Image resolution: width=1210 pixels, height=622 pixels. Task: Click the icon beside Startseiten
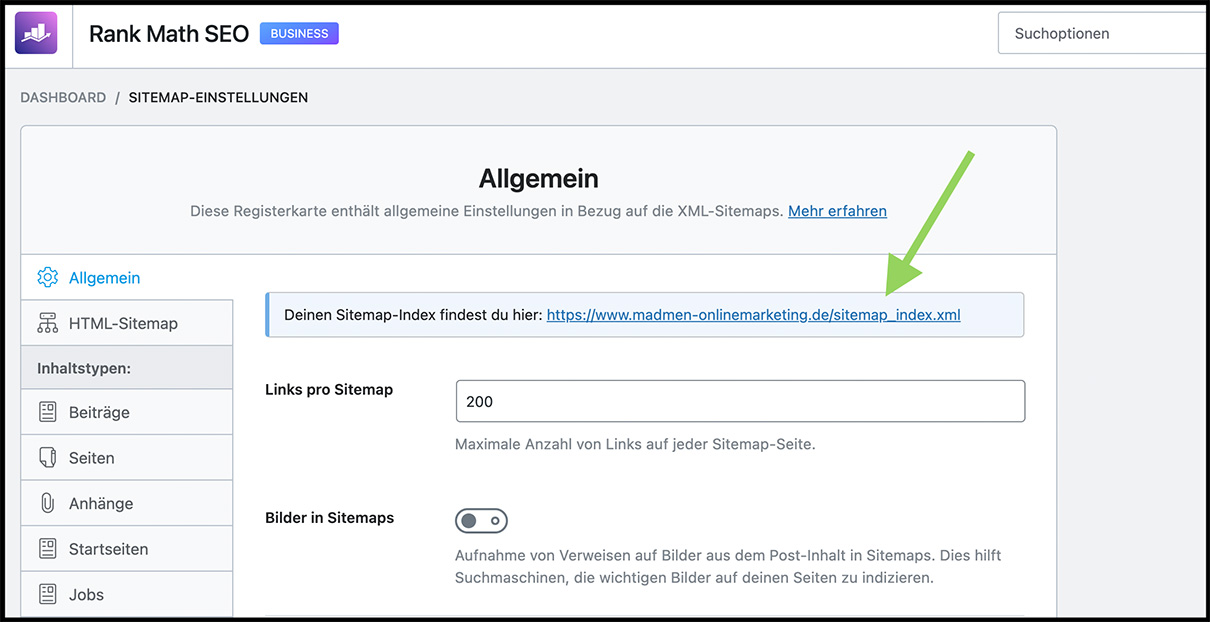tap(47, 549)
